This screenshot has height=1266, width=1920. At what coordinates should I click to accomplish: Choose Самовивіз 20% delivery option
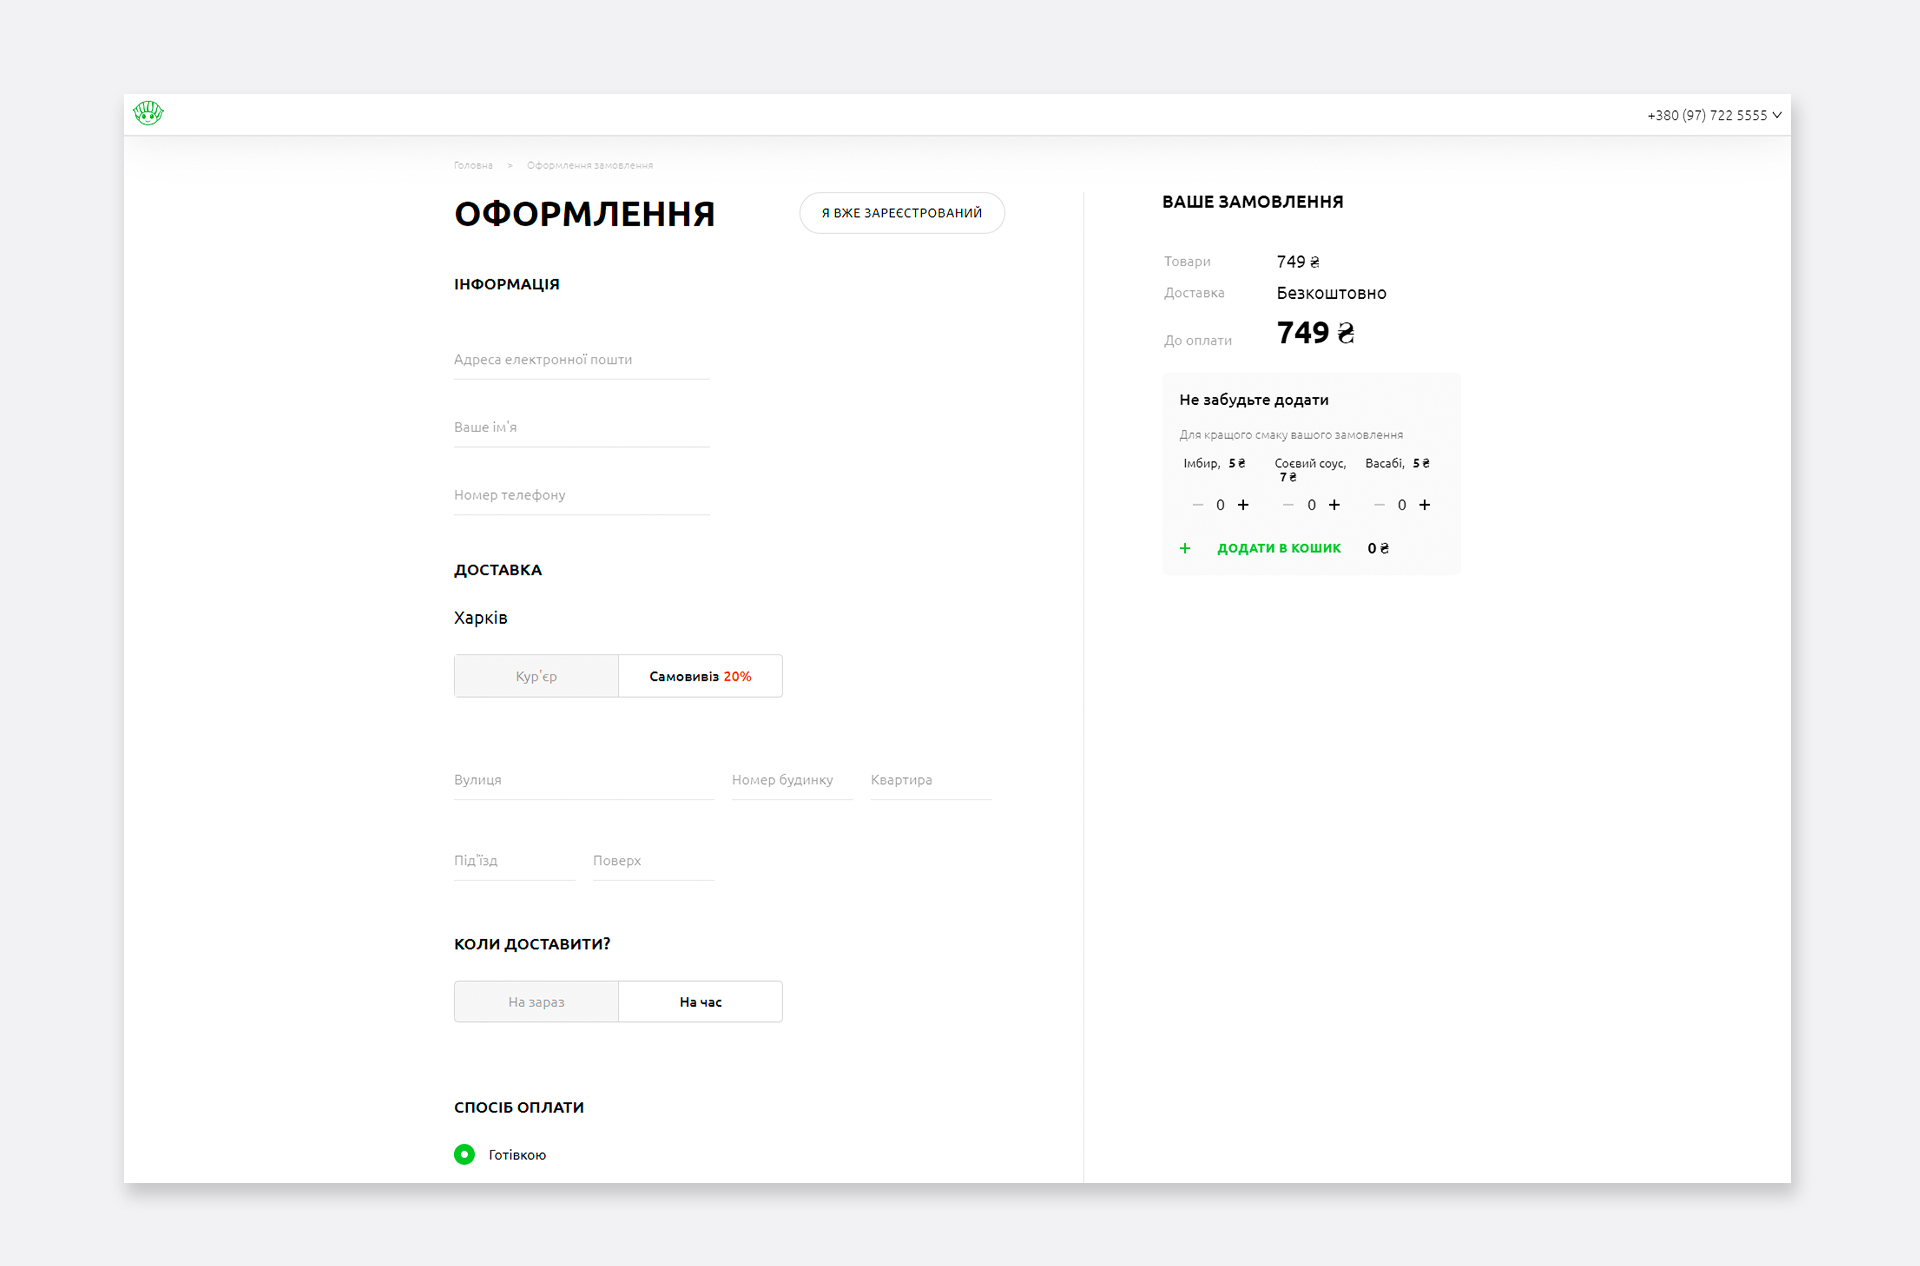pyautogui.click(x=700, y=676)
